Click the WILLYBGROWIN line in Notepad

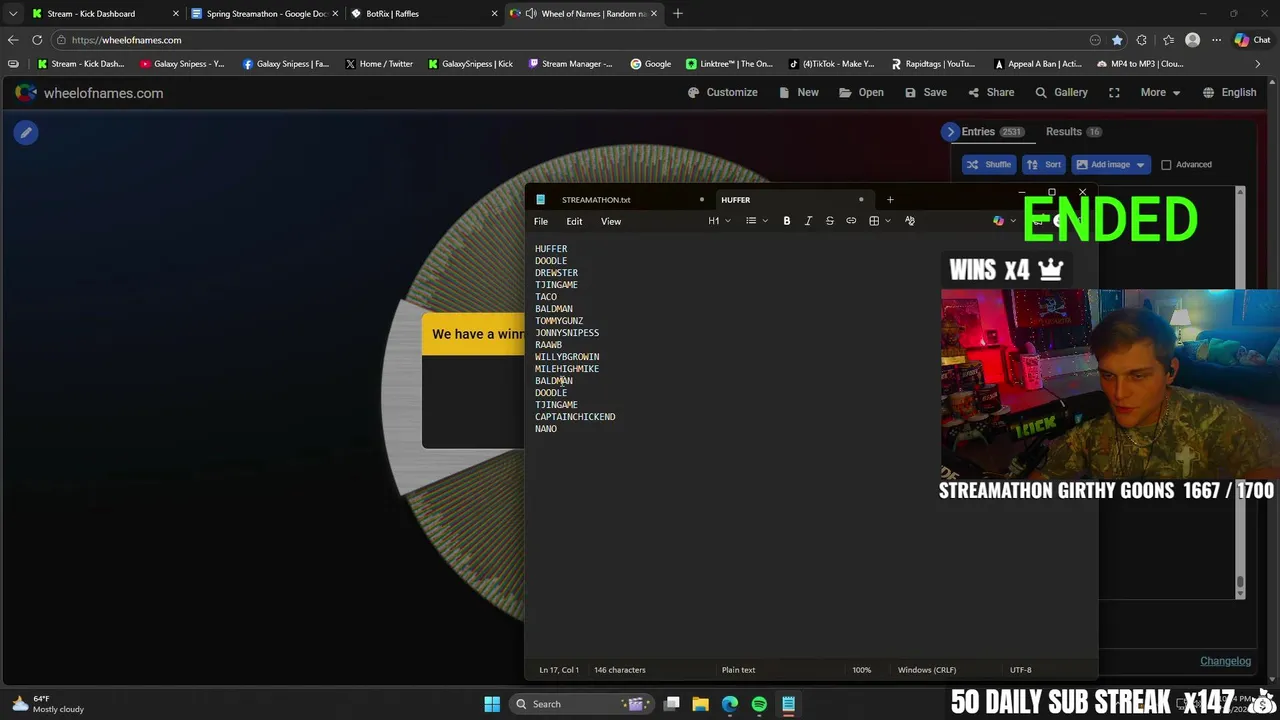click(x=567, y=357)
